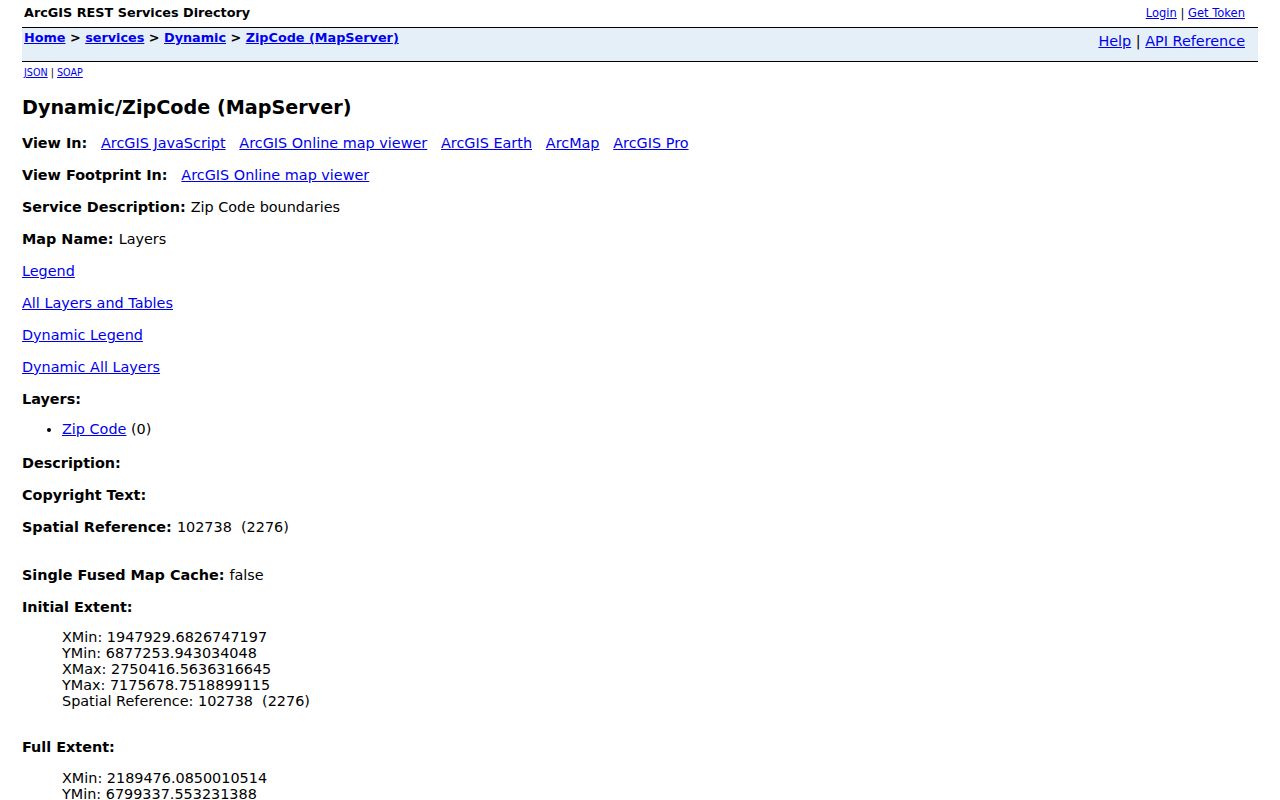Open the Legend link

(x=48, y=271)
